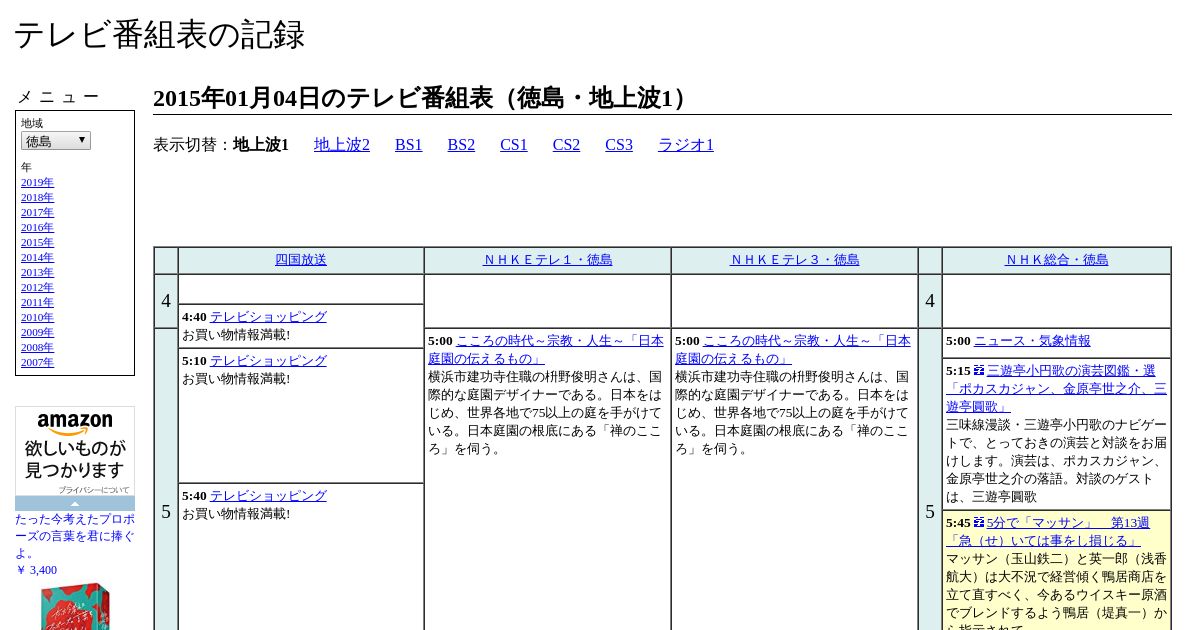Screen dimensions: 1200x630
Task: Click the テレビ番組表の記録 site title
Action: (x=159, y=35)
